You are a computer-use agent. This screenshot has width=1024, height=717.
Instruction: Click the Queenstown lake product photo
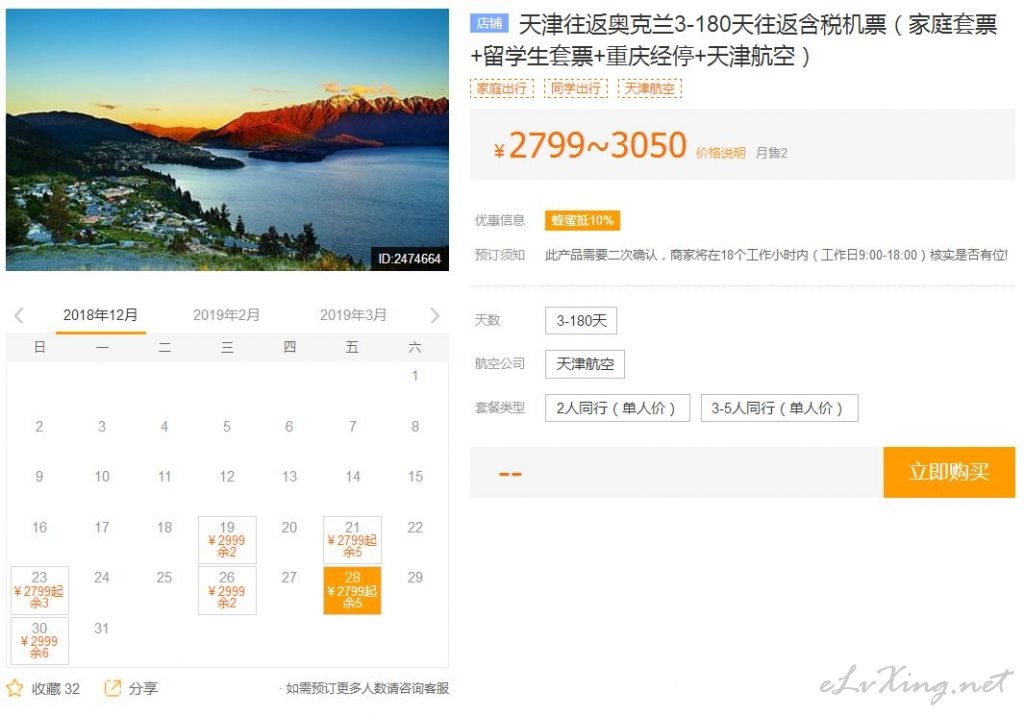227,140
